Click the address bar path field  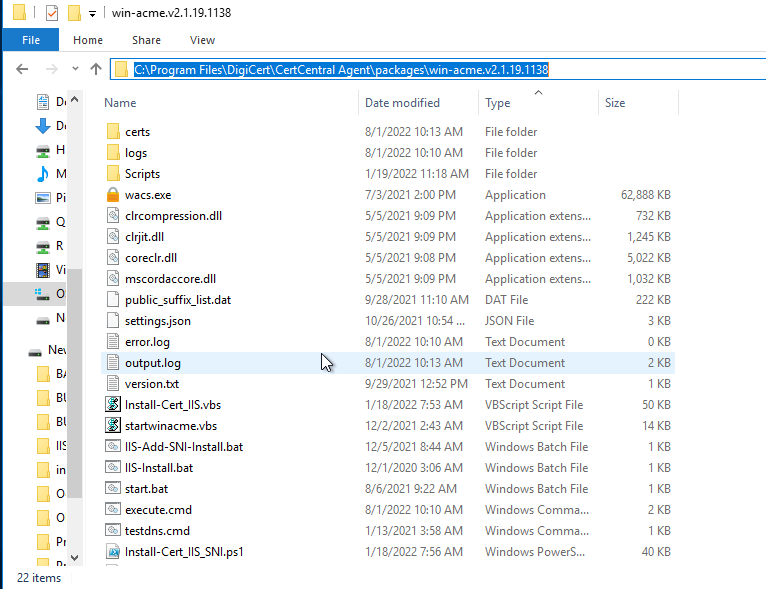click(x=438, y=69)
